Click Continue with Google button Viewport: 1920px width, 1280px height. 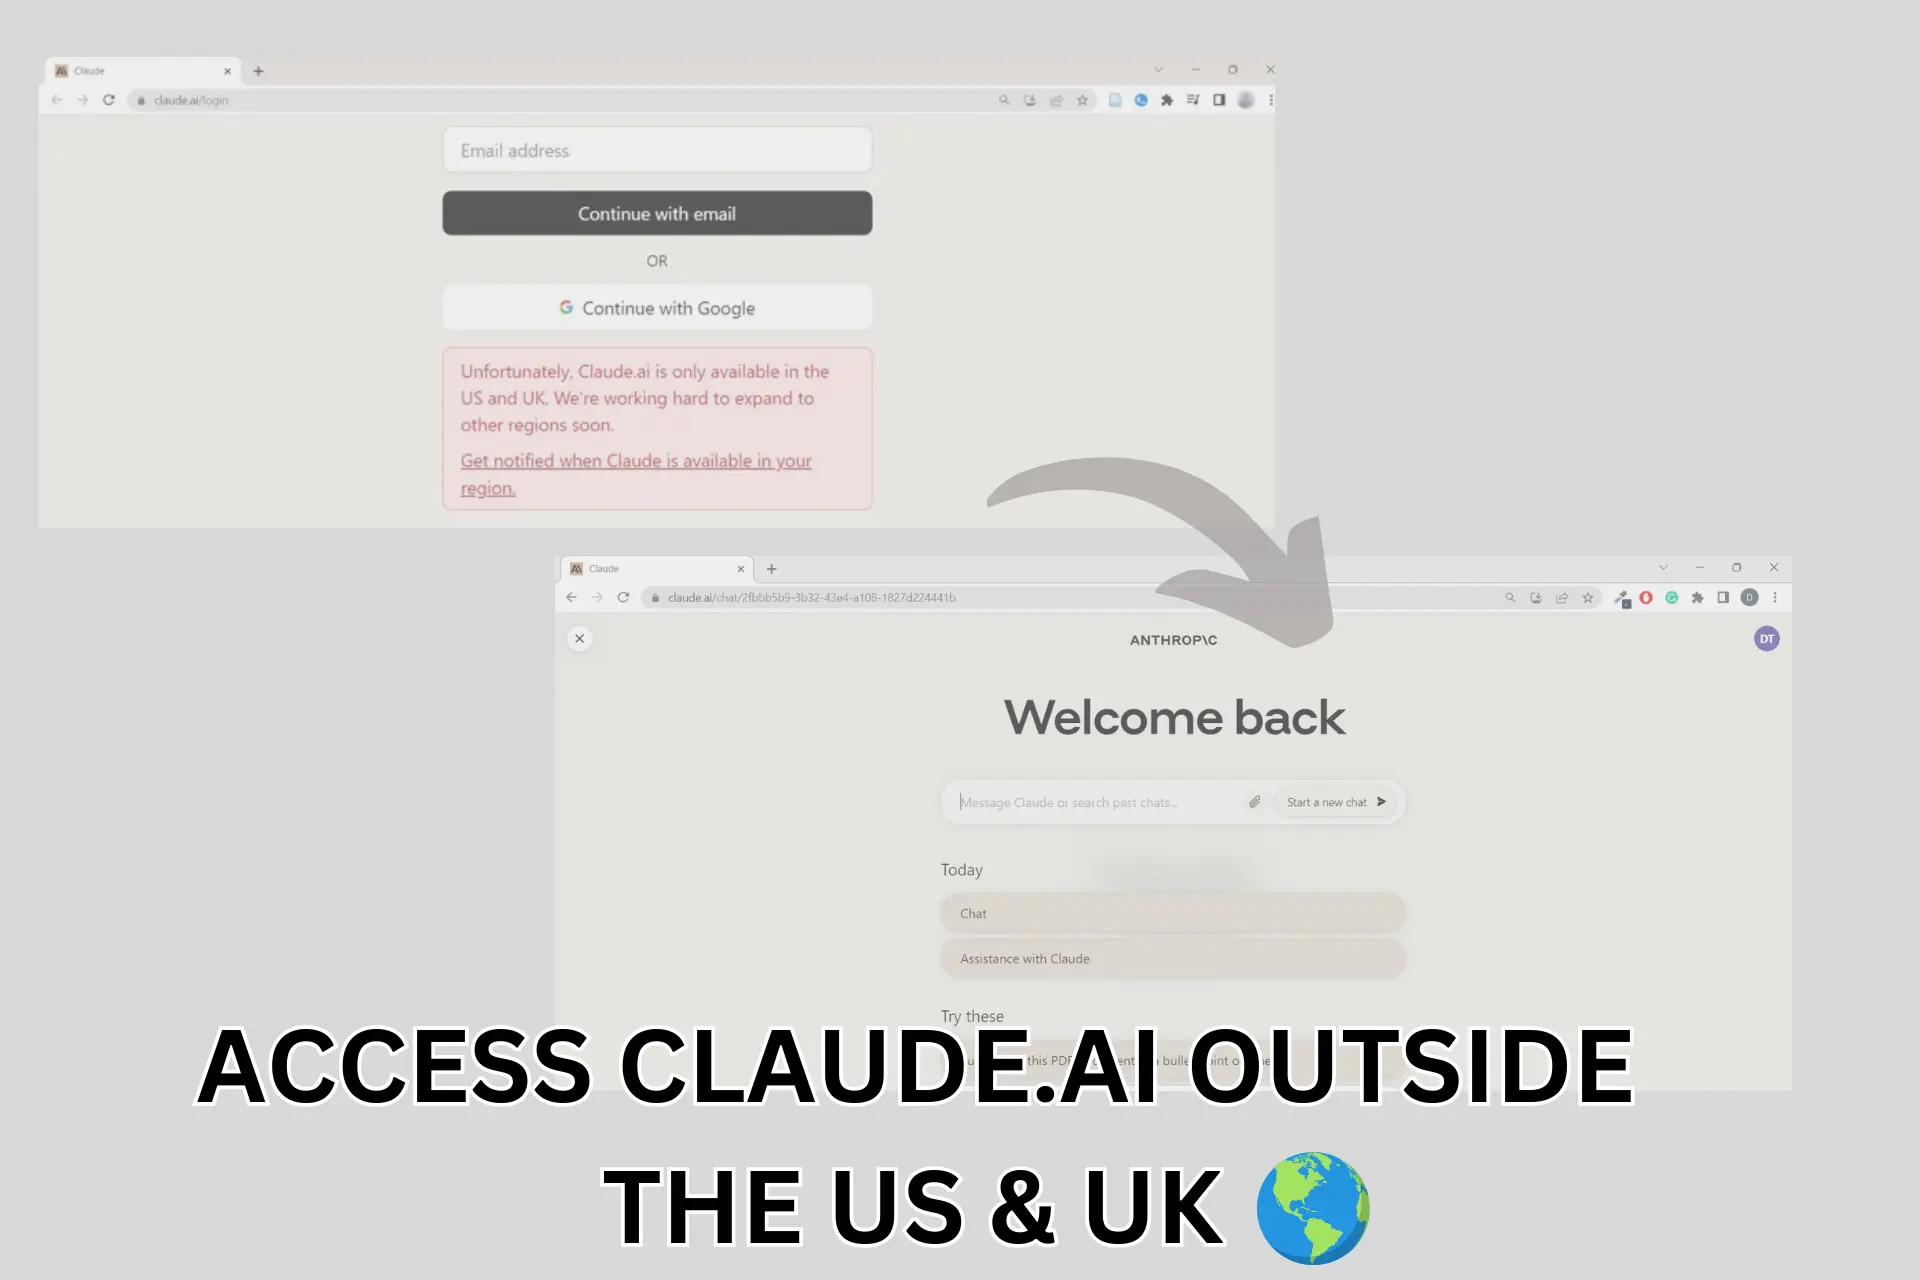tap(656, 307)
